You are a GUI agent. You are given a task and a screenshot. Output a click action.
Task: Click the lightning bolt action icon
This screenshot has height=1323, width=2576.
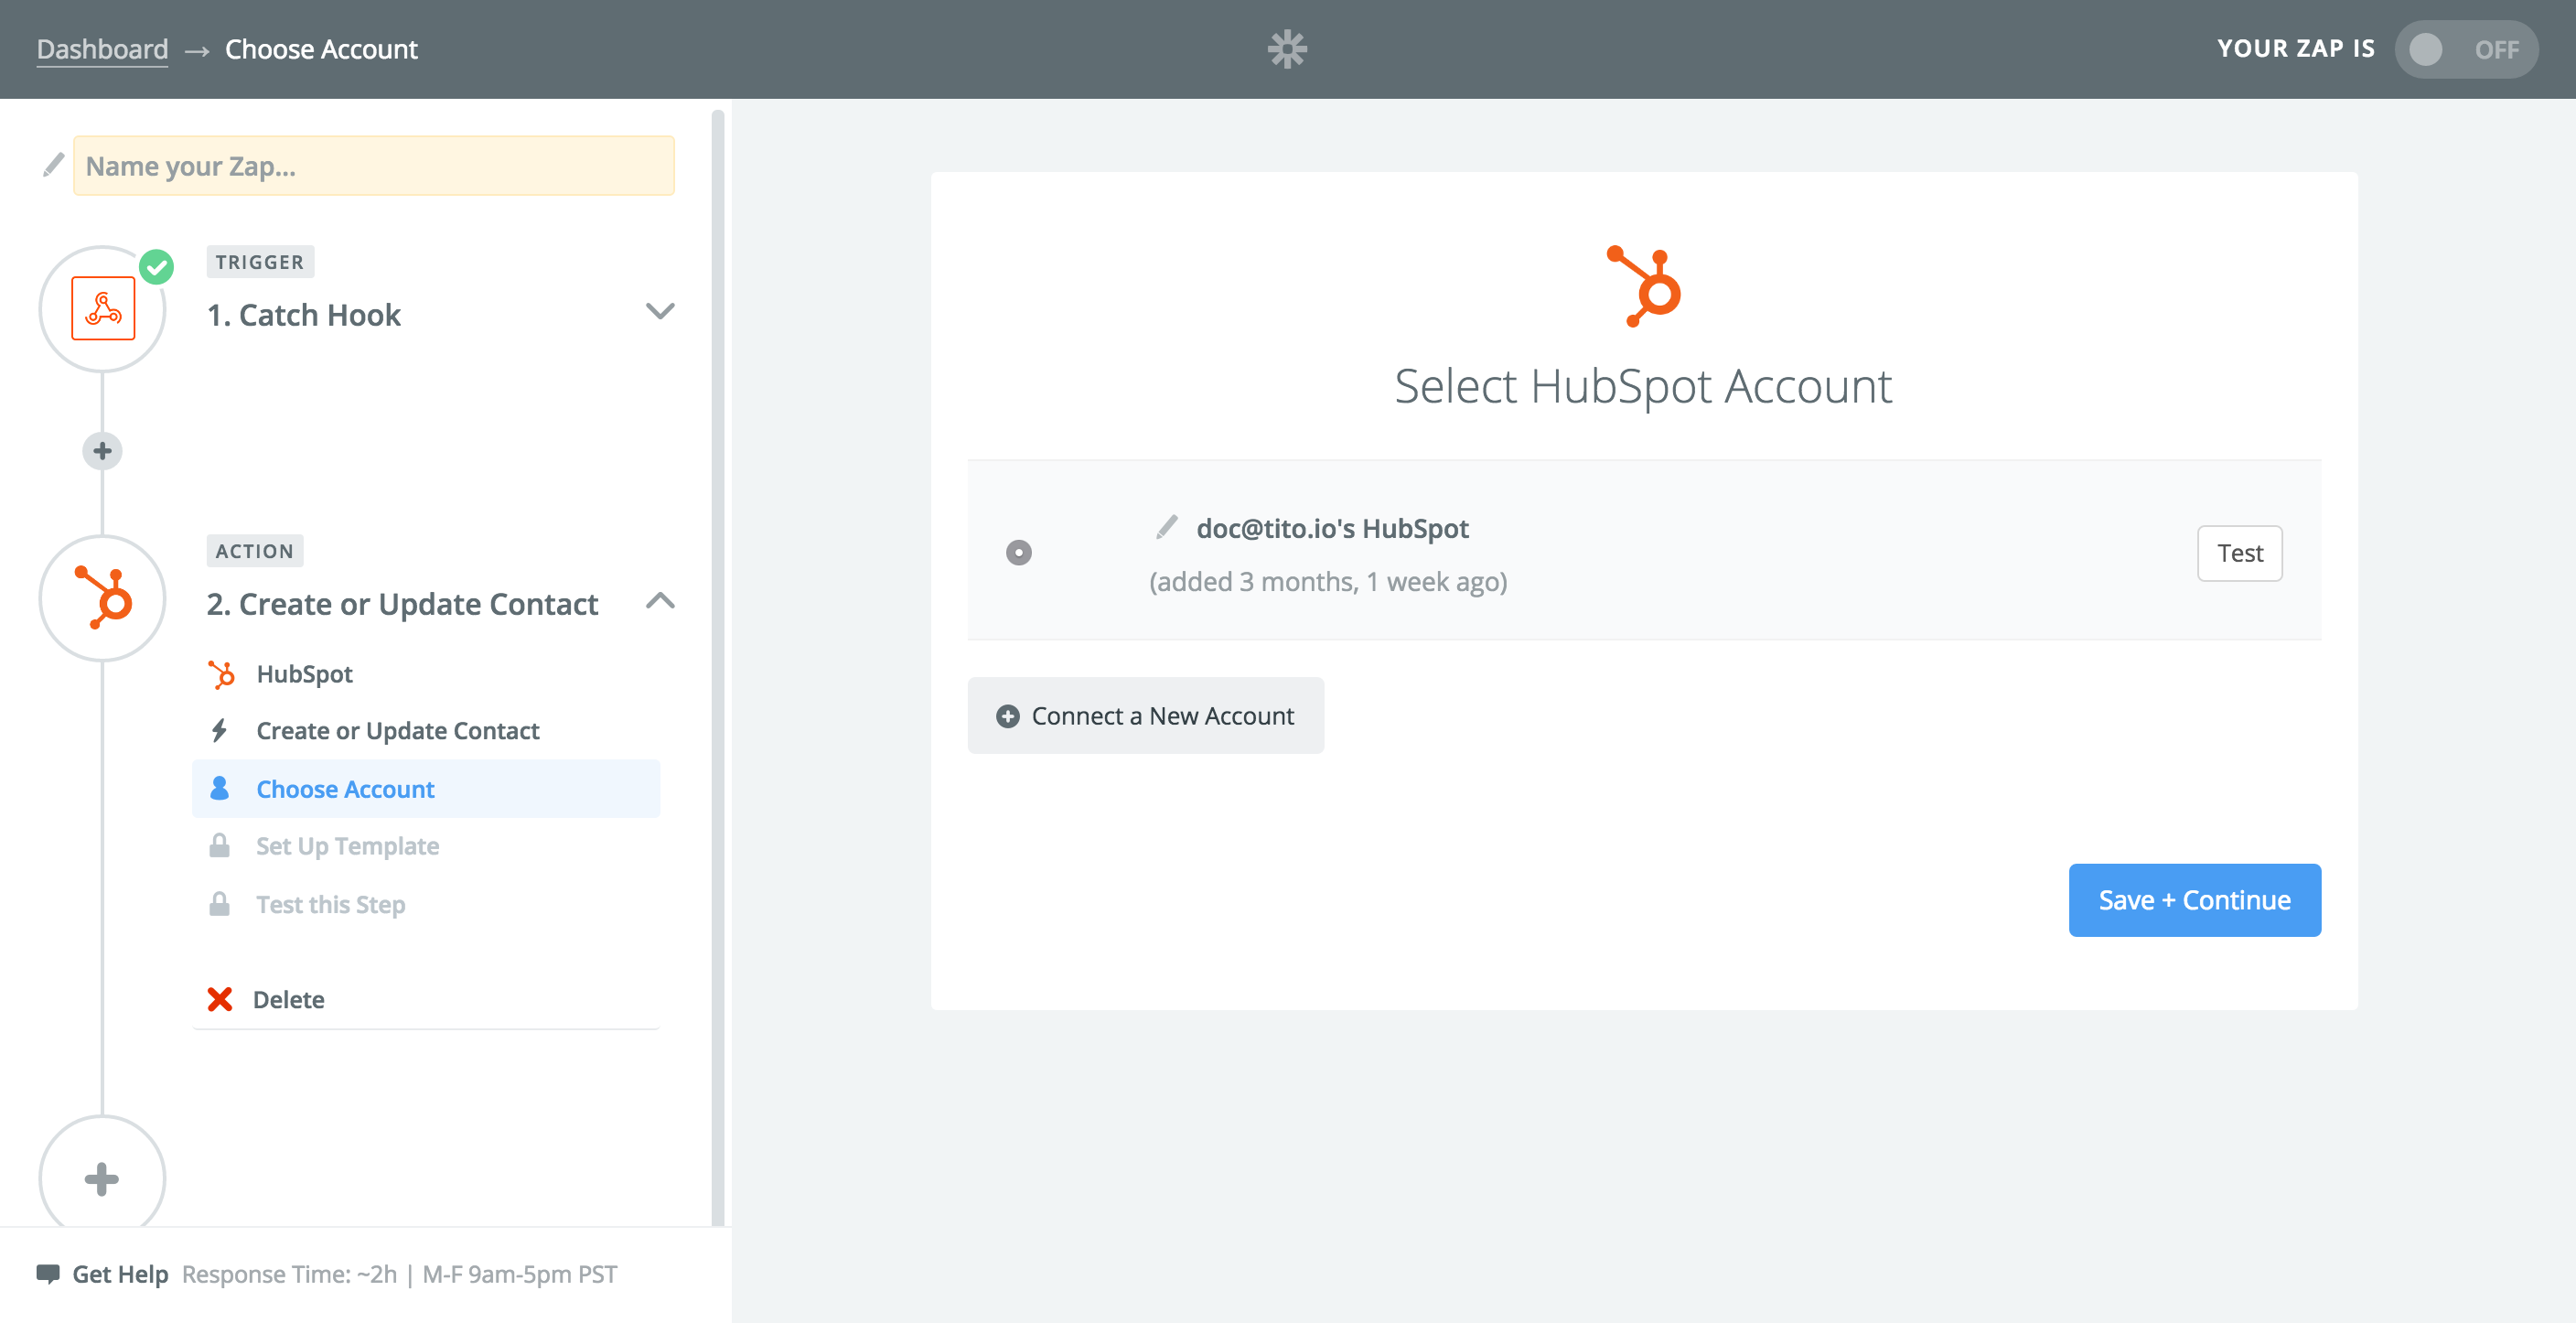click(x=219, y=731)
